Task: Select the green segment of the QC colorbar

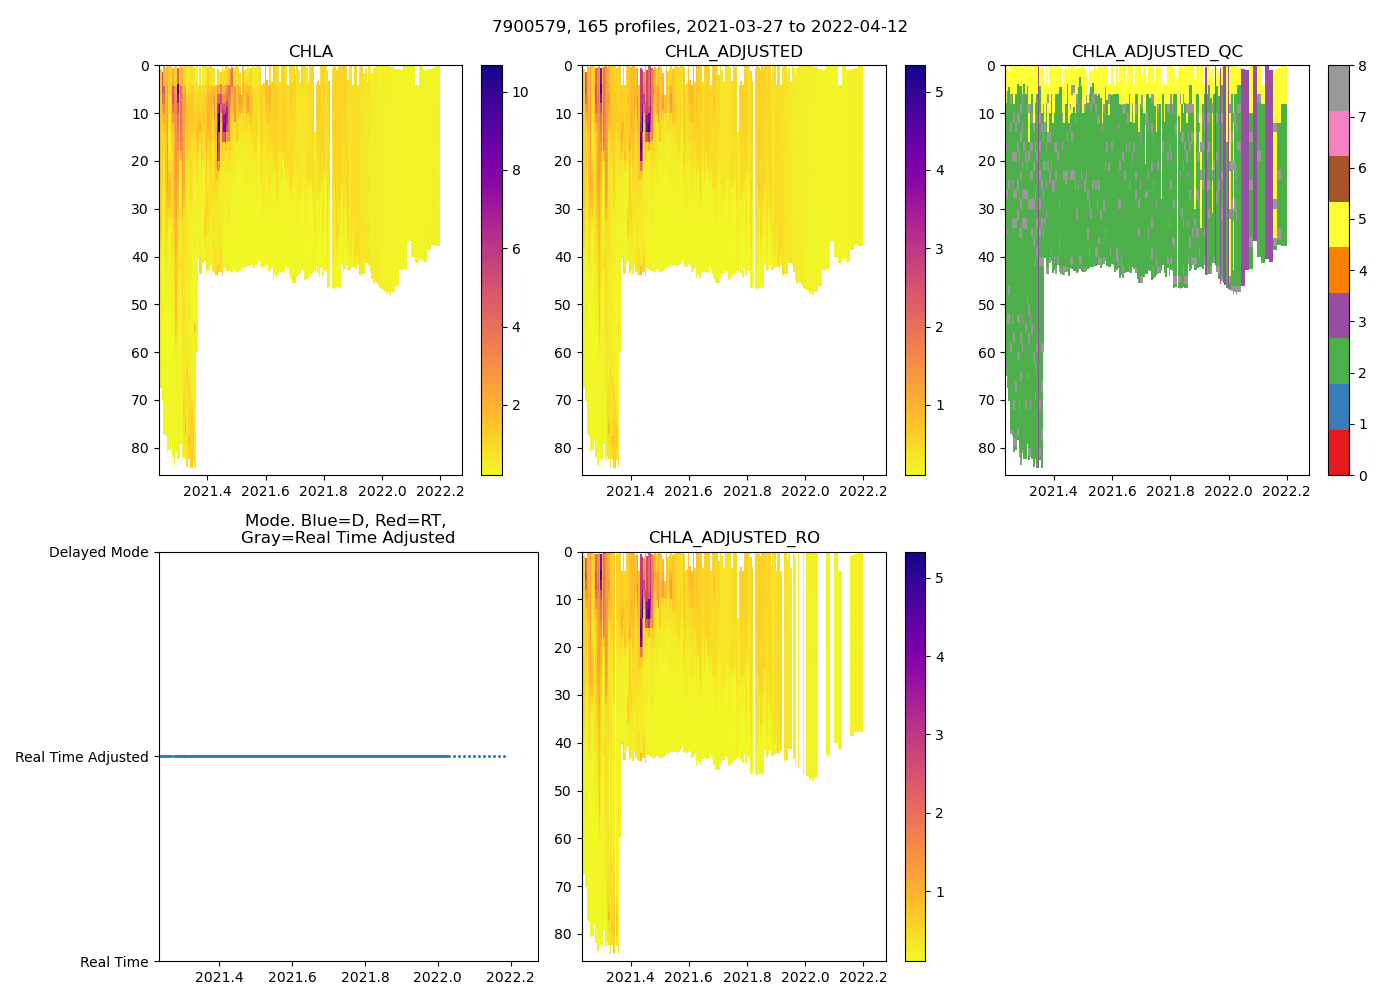Action: click(x=1338, y=361)
